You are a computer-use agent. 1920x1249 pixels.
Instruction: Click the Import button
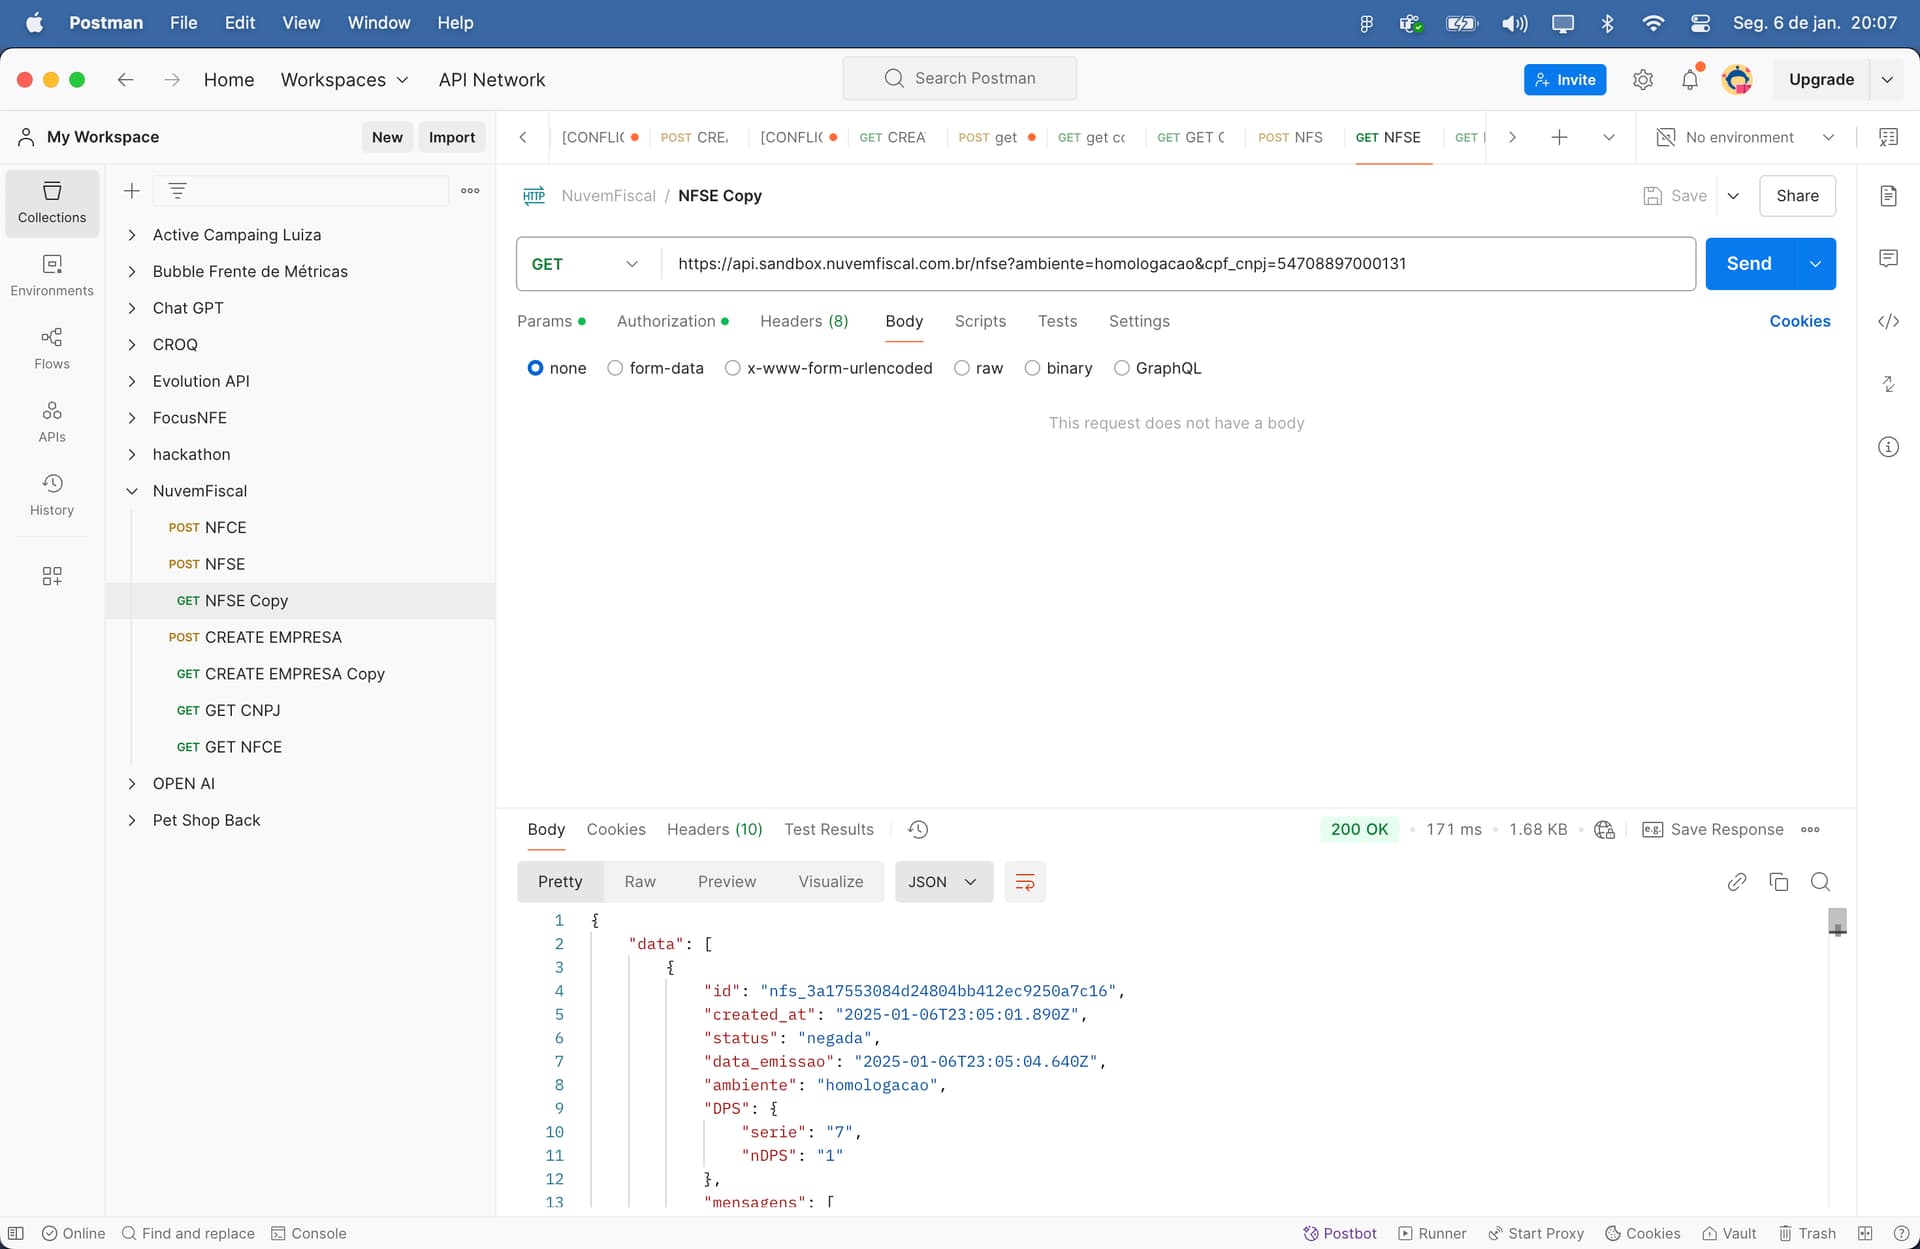click(452, 137)
